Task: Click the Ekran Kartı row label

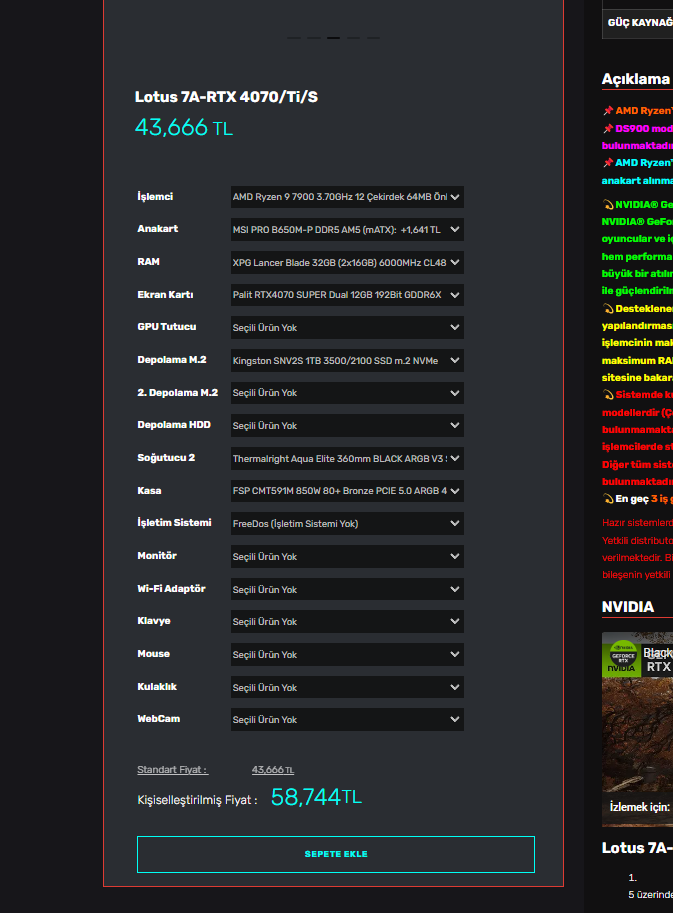Action: click(x=165, y=295)
